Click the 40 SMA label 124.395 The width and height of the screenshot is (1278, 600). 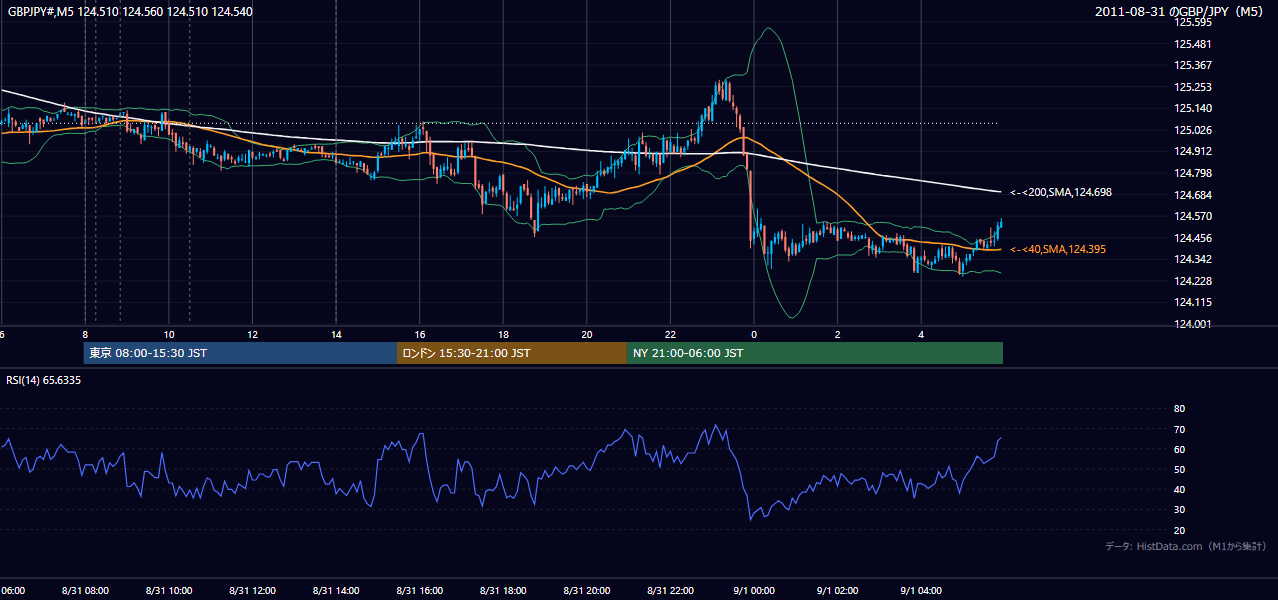[1058, 249]
